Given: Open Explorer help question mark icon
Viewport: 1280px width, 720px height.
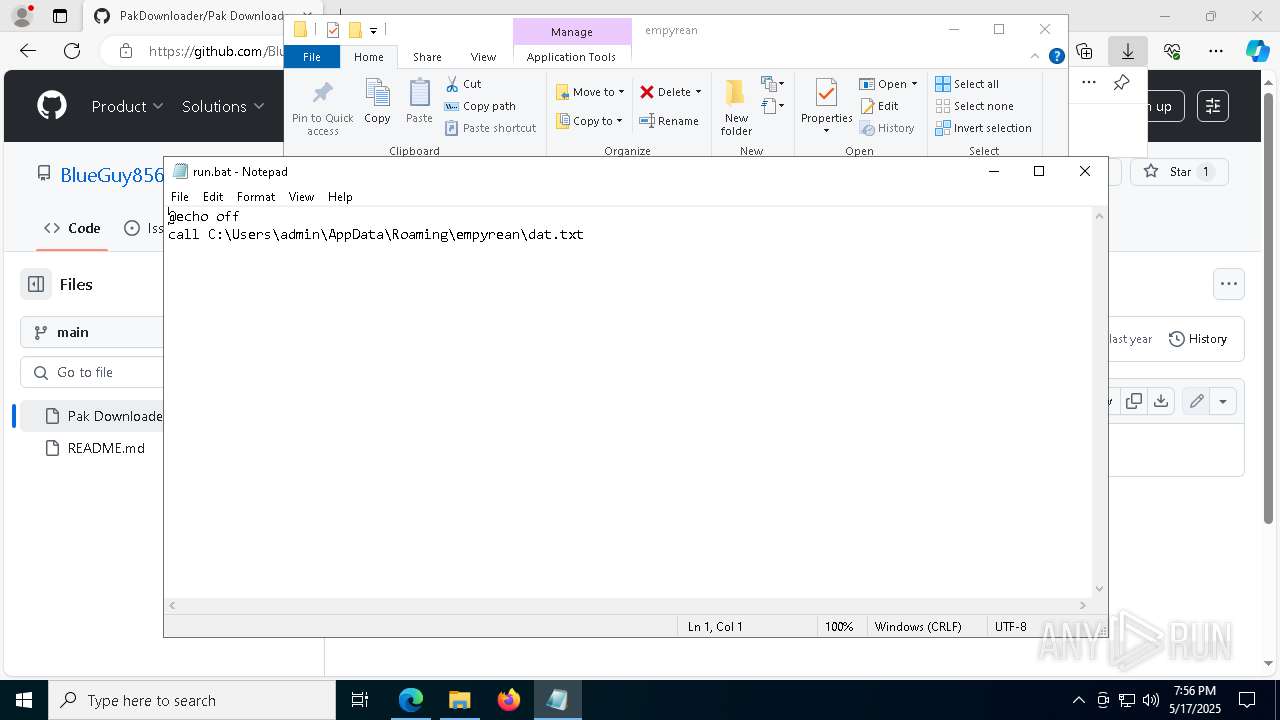Looking at the screenshot, I should coord(1056,56).
